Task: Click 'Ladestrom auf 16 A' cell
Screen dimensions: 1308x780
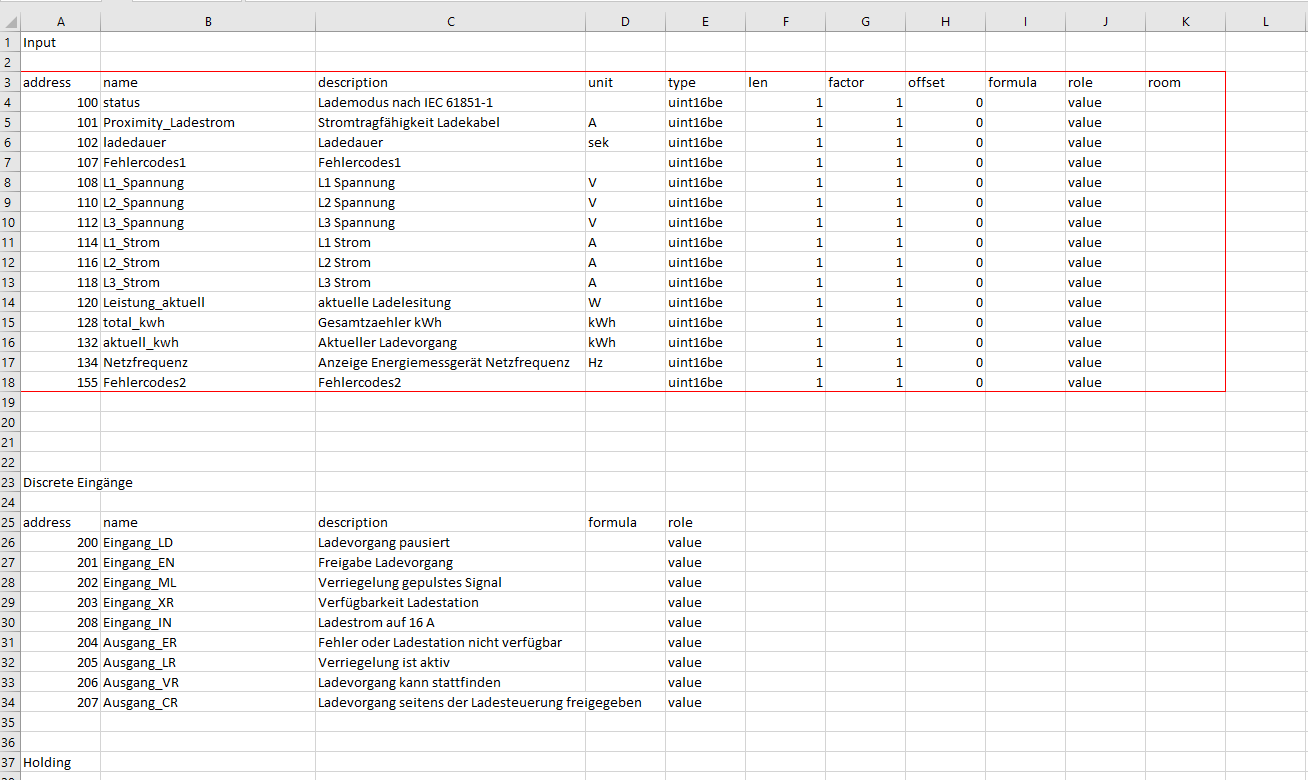Action: (x=451, y=622)
